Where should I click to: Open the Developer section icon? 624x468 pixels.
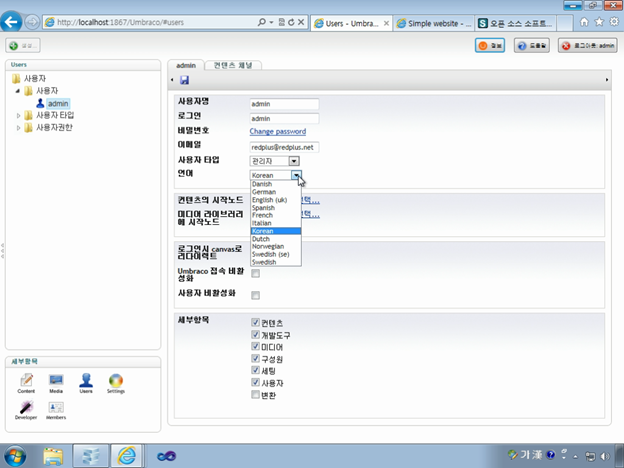[26, 410]
